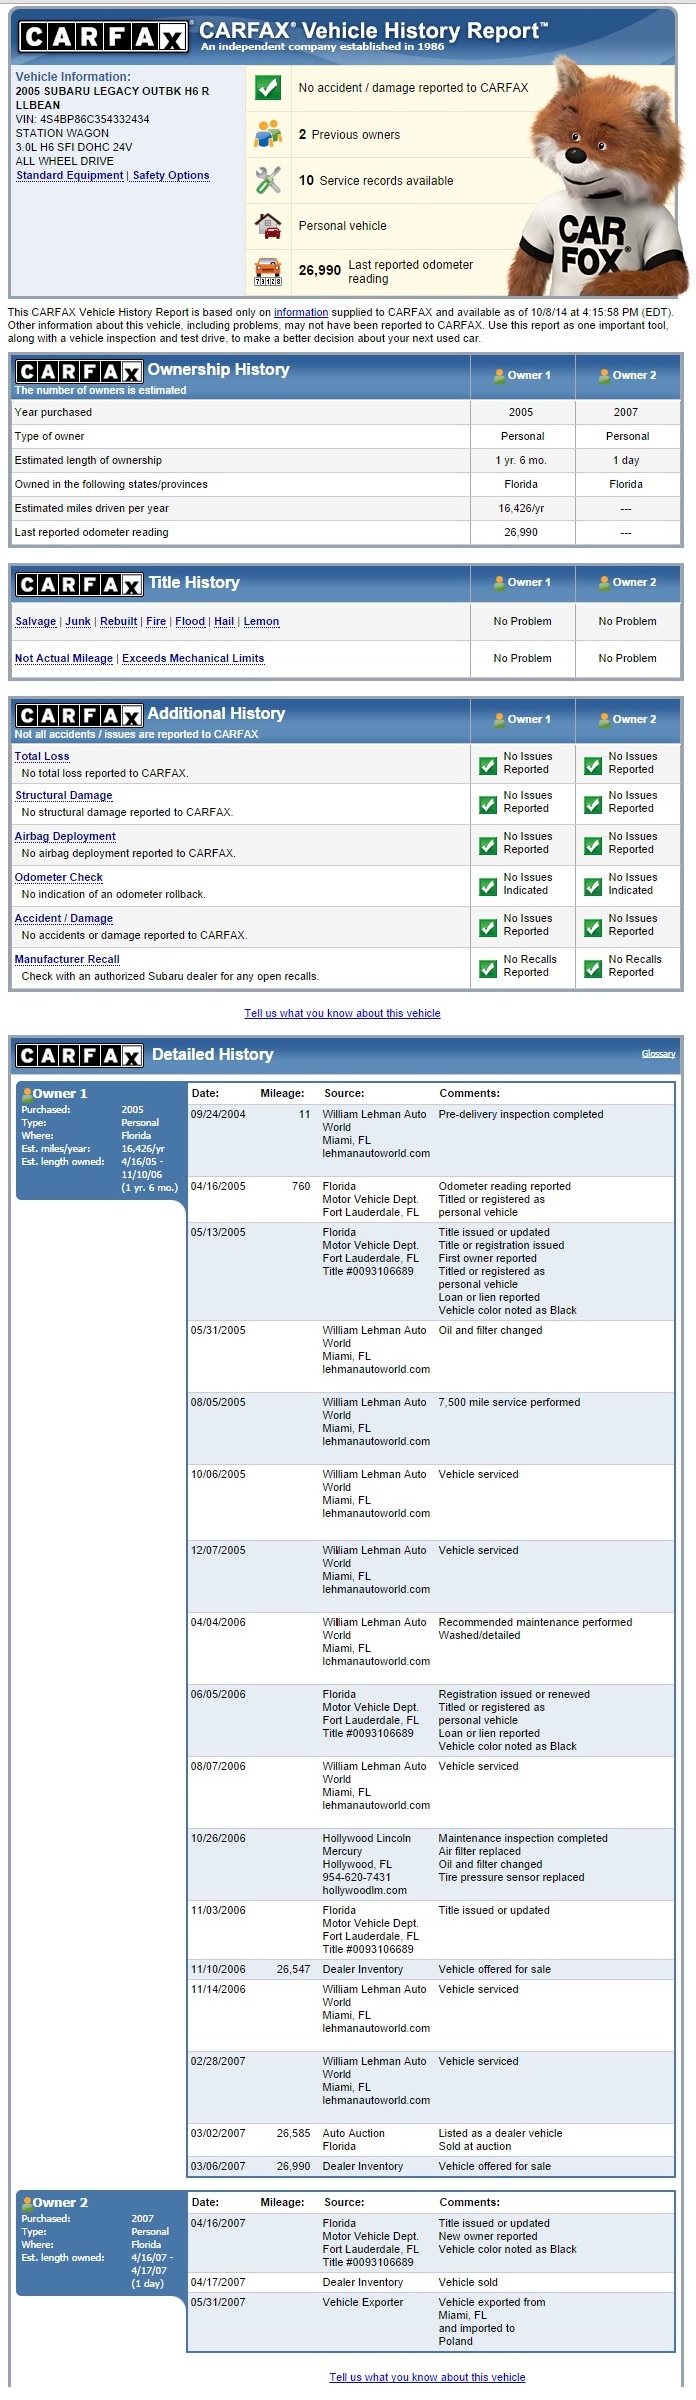The height and width of the screenshot is (2400, 696).
Task: Click the CARFAX logo in Additional History header
Action: (x=79, y=715)
